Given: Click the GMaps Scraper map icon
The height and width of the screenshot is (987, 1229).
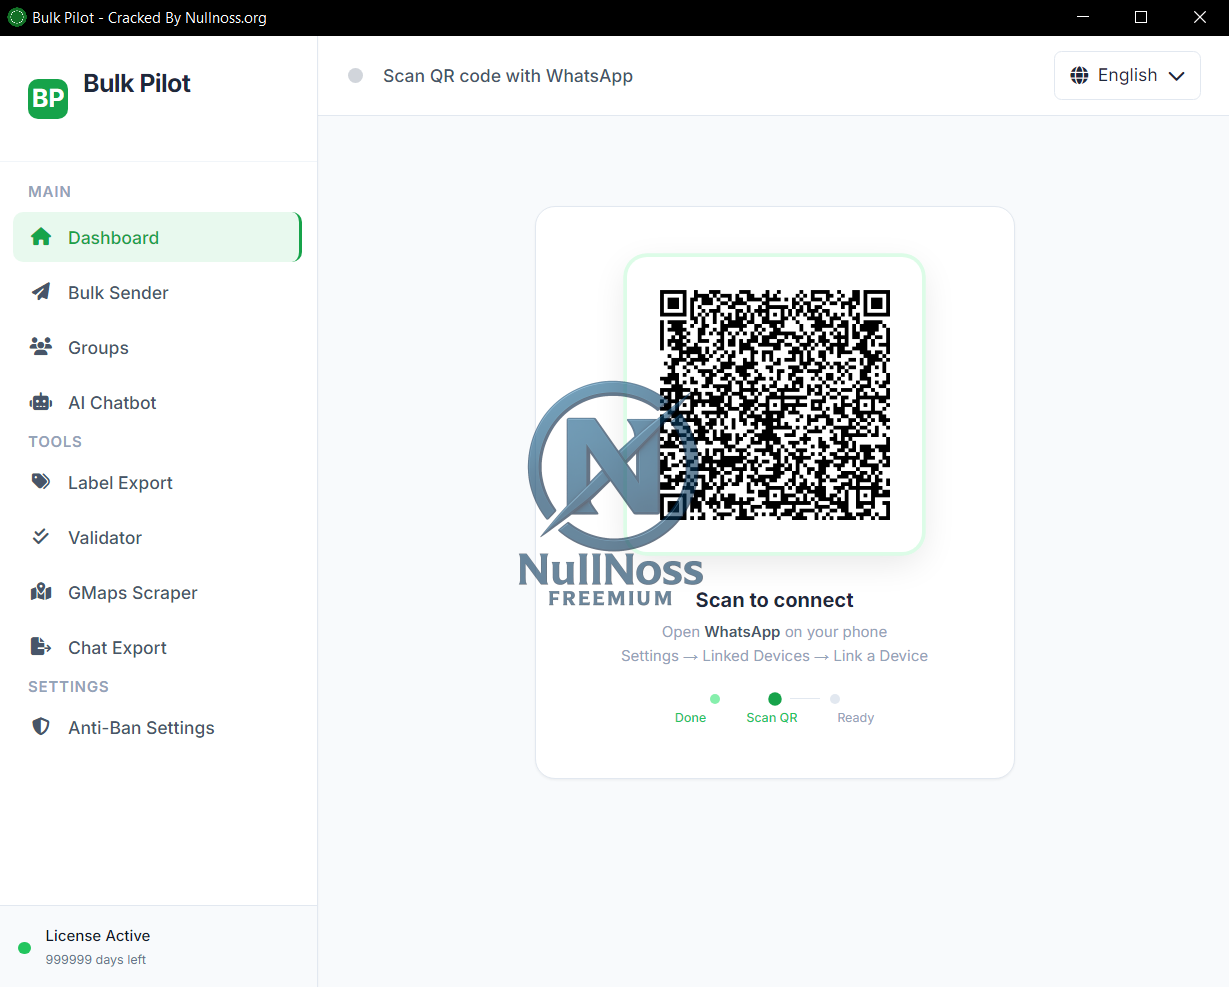Looking at the screenshot, I should [41, 592].
